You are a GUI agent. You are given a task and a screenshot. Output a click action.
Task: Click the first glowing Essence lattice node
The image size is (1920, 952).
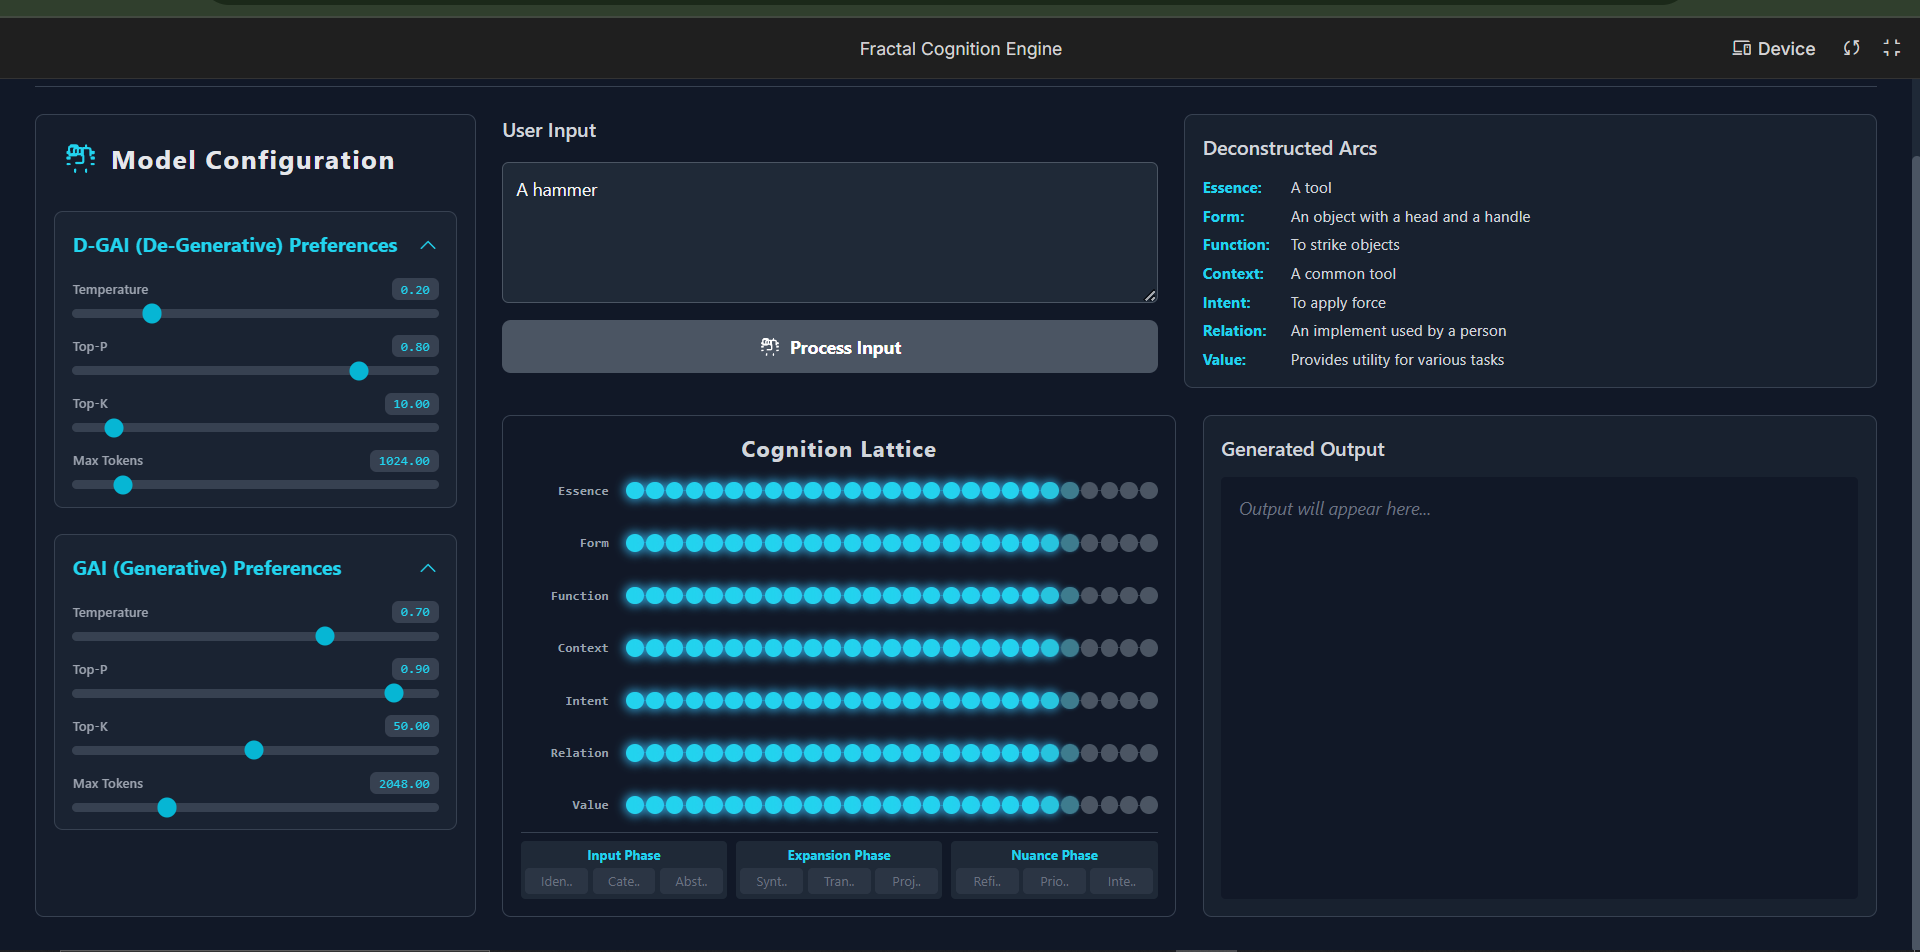[634, 490]
